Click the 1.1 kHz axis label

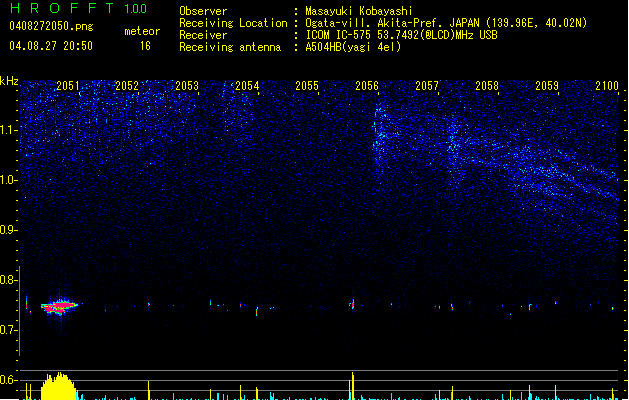9,130
